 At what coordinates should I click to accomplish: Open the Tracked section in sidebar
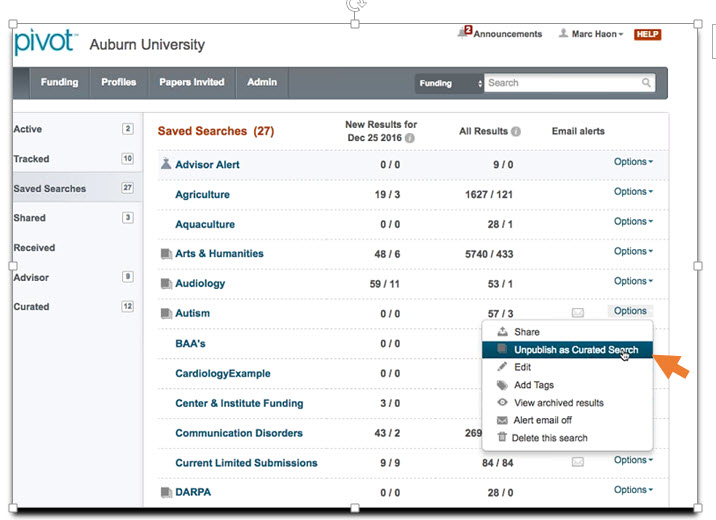coord(32,159)
